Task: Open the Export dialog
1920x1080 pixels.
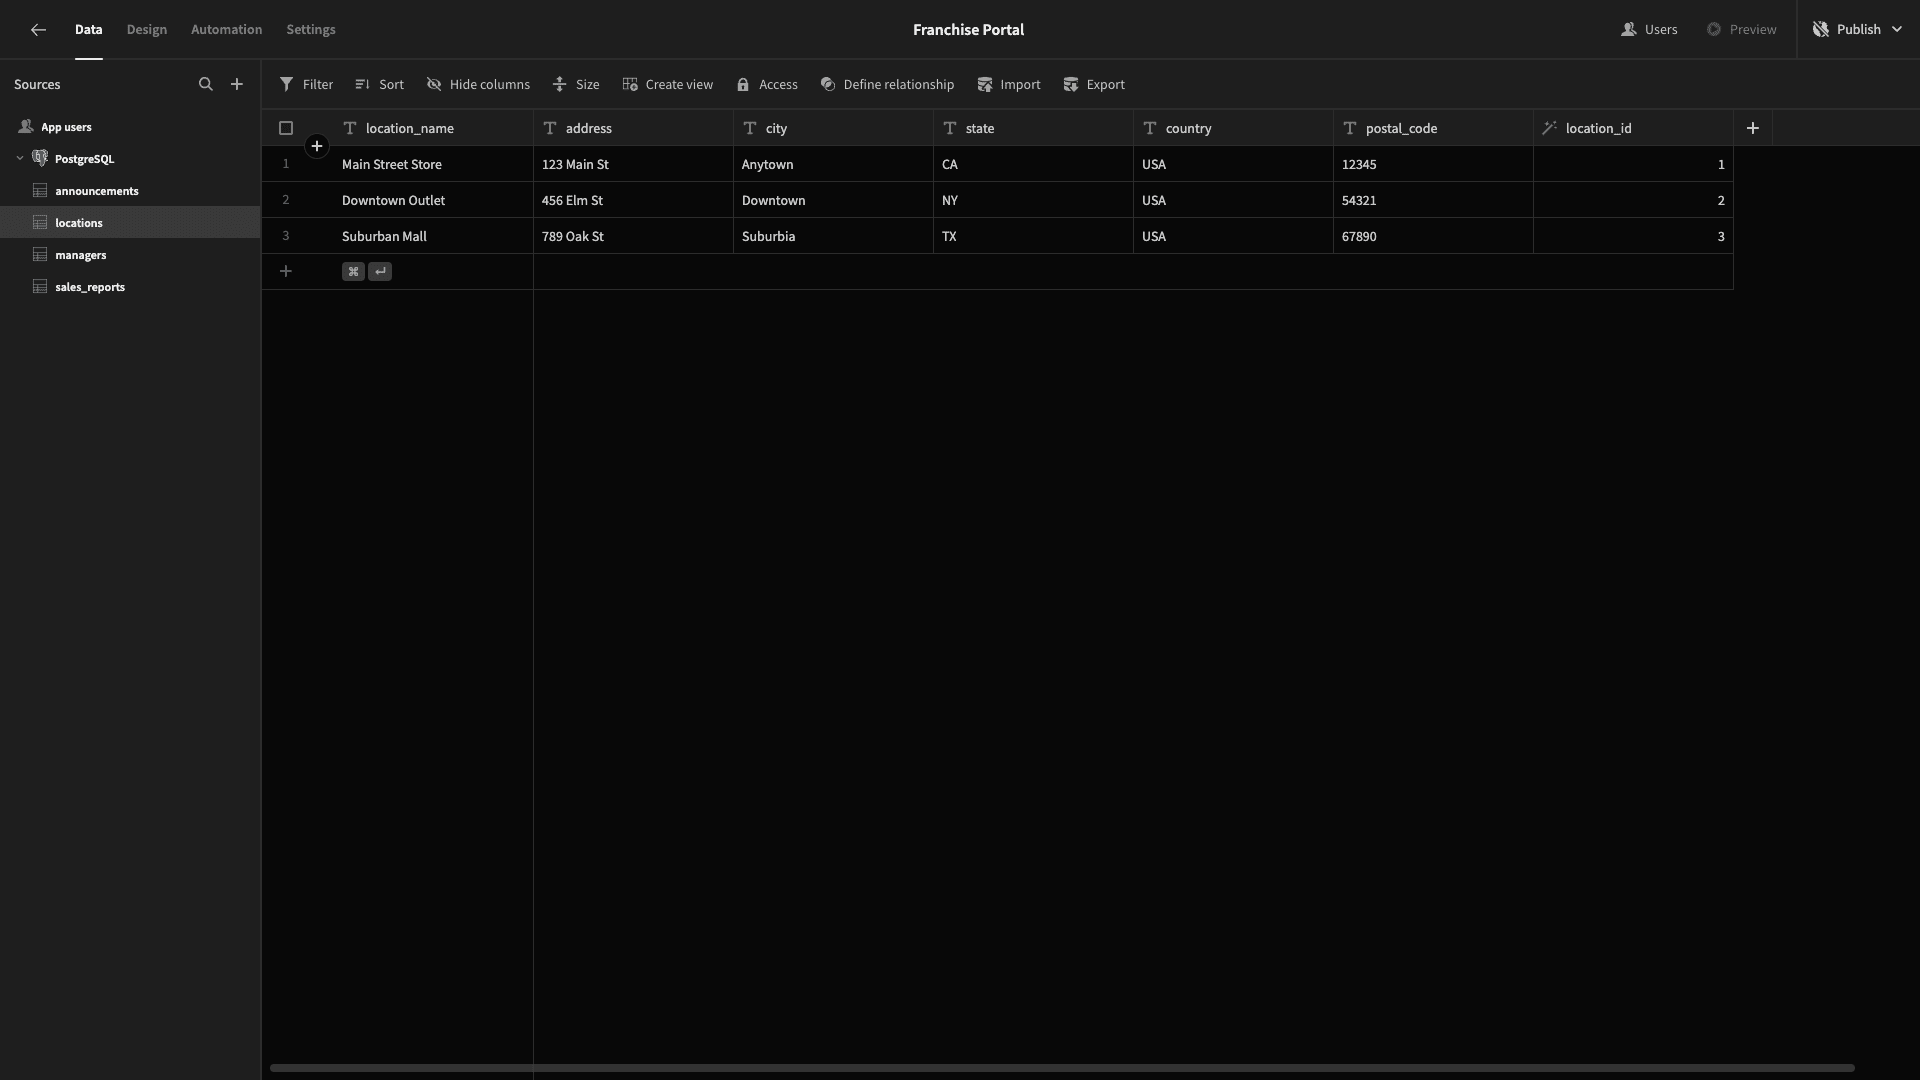Action: click(x=1094, y=84)
